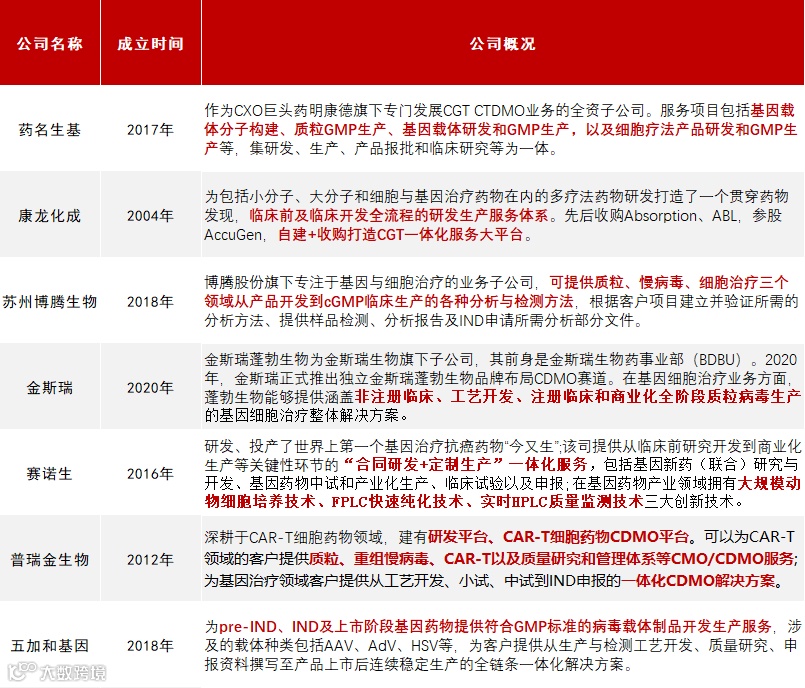
Task: Click the 公司概况 column header
Action: coord(503,44)
